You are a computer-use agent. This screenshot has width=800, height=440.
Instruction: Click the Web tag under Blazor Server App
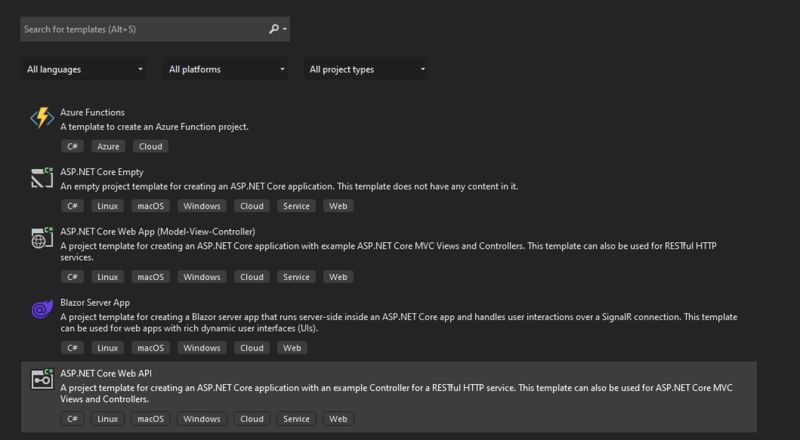click(x=292, y=348)
